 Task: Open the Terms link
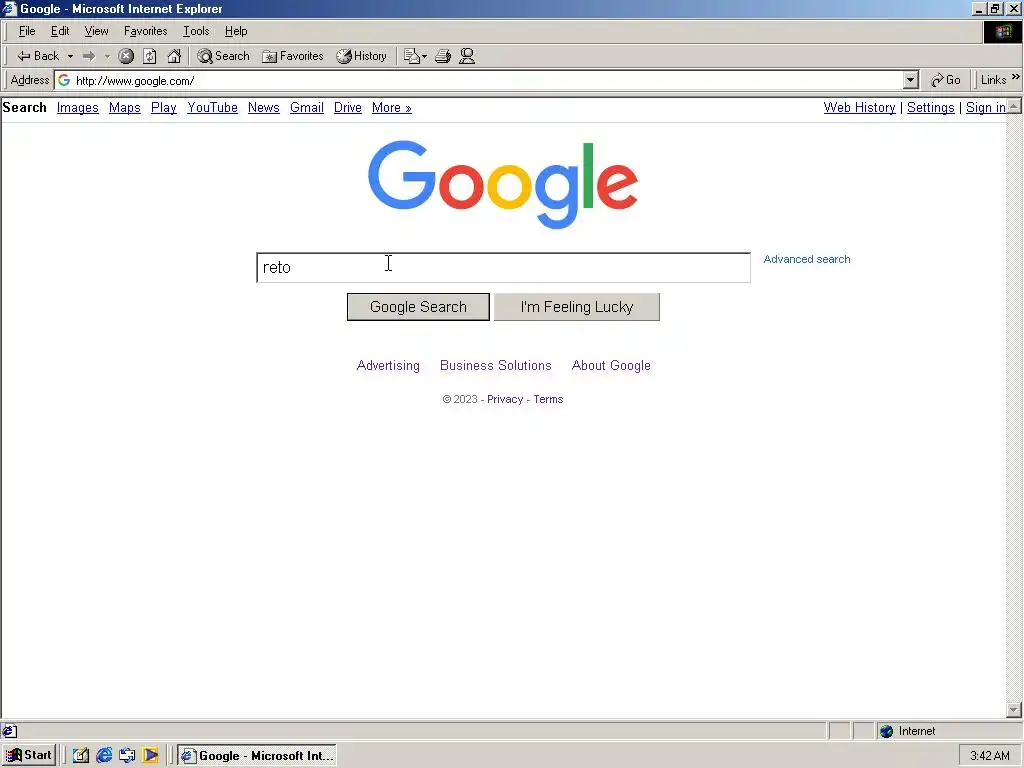coord(548,400)
